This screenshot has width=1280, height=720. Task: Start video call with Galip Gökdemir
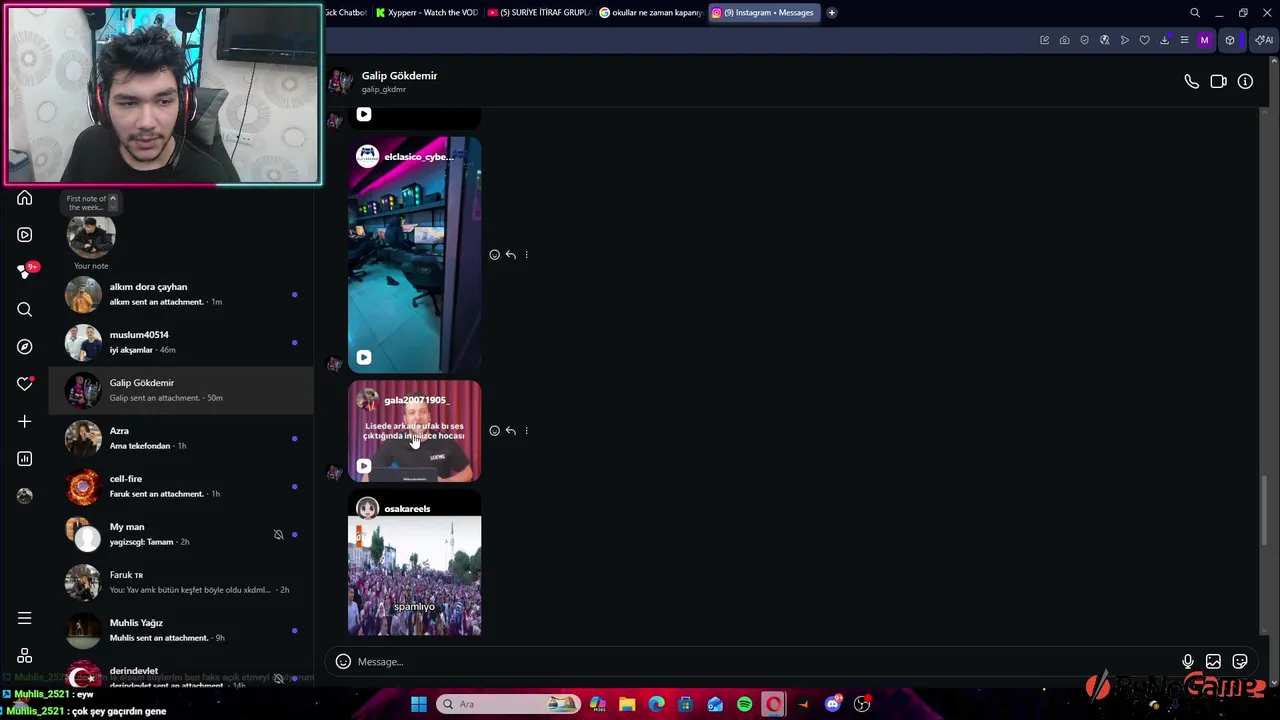[x=1218, y=82]
